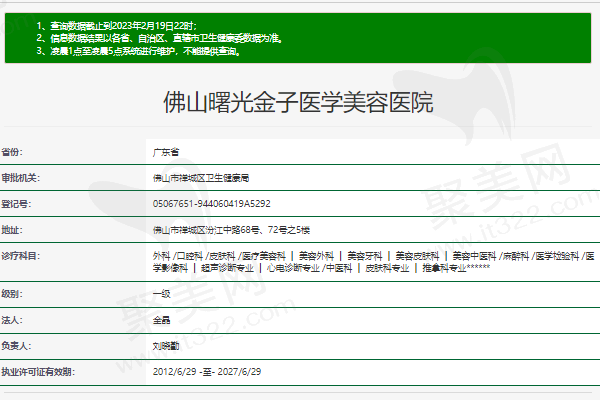Click the hospital title 佛山曙光金子医学美容医院
600x400 pixels.
298,102
